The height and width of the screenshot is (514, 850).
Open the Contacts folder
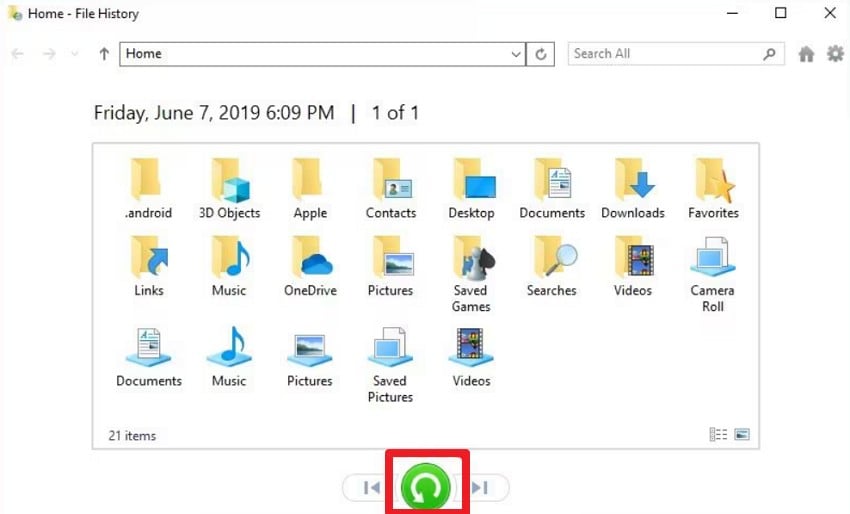(x=391, y=188)
